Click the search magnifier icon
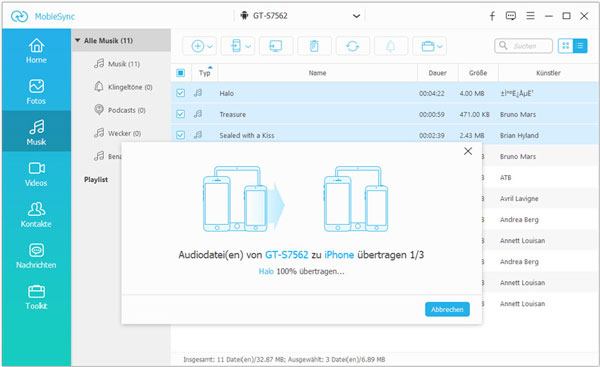 (503, 46)
